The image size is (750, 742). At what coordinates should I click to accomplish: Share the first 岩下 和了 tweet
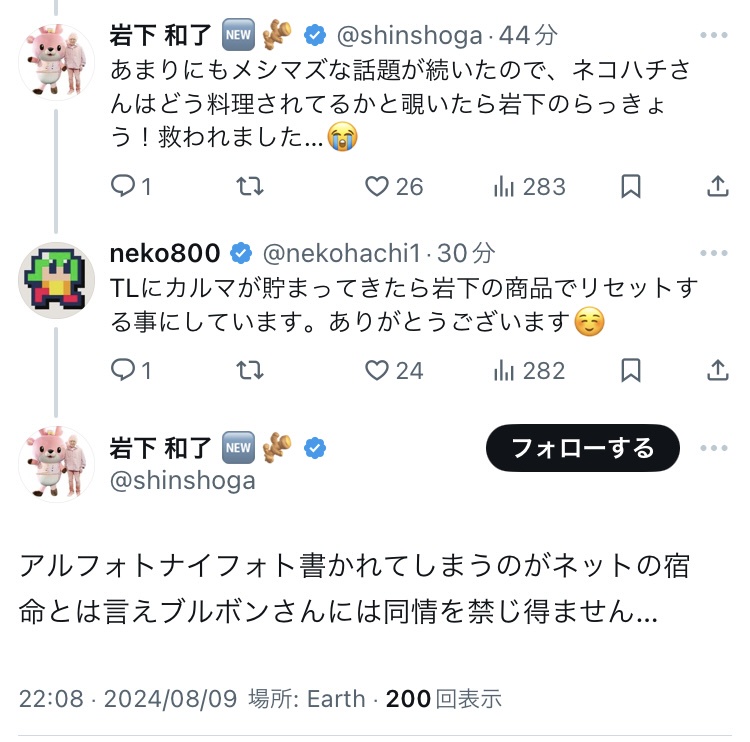pyautogui.click(x=717, y=187)
